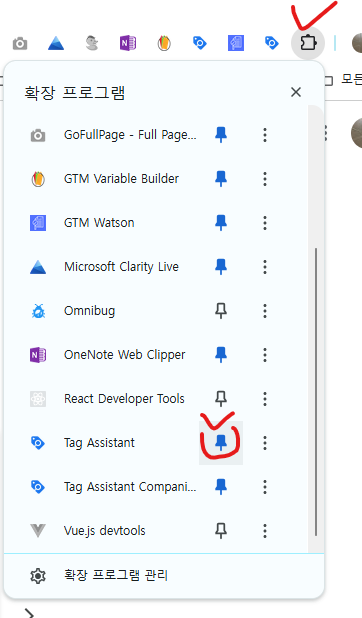
Task: Toggle the Tag Assistant pin
Action: click(x=221, y=443)
